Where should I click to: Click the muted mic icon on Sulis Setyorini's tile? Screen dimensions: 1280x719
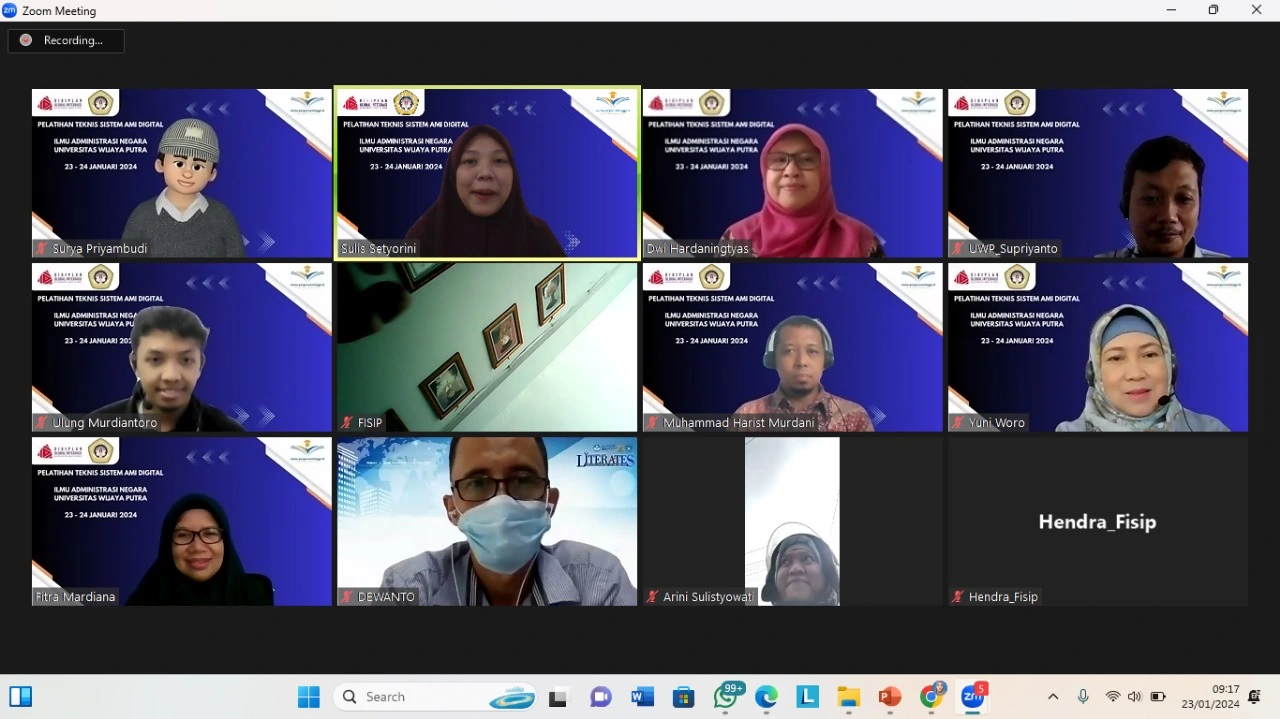(347, 248)
